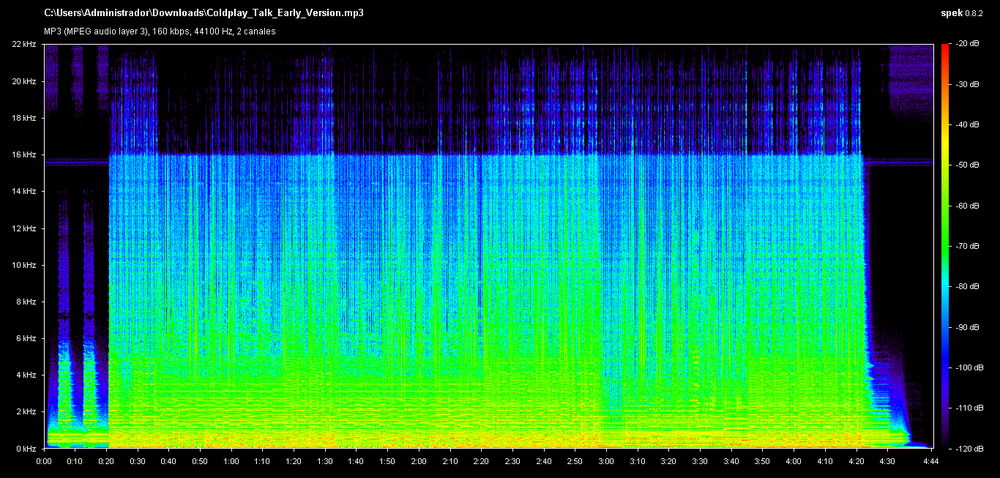
Task: Click the 0:30 time axis label
Action: (x=138, y=460)
